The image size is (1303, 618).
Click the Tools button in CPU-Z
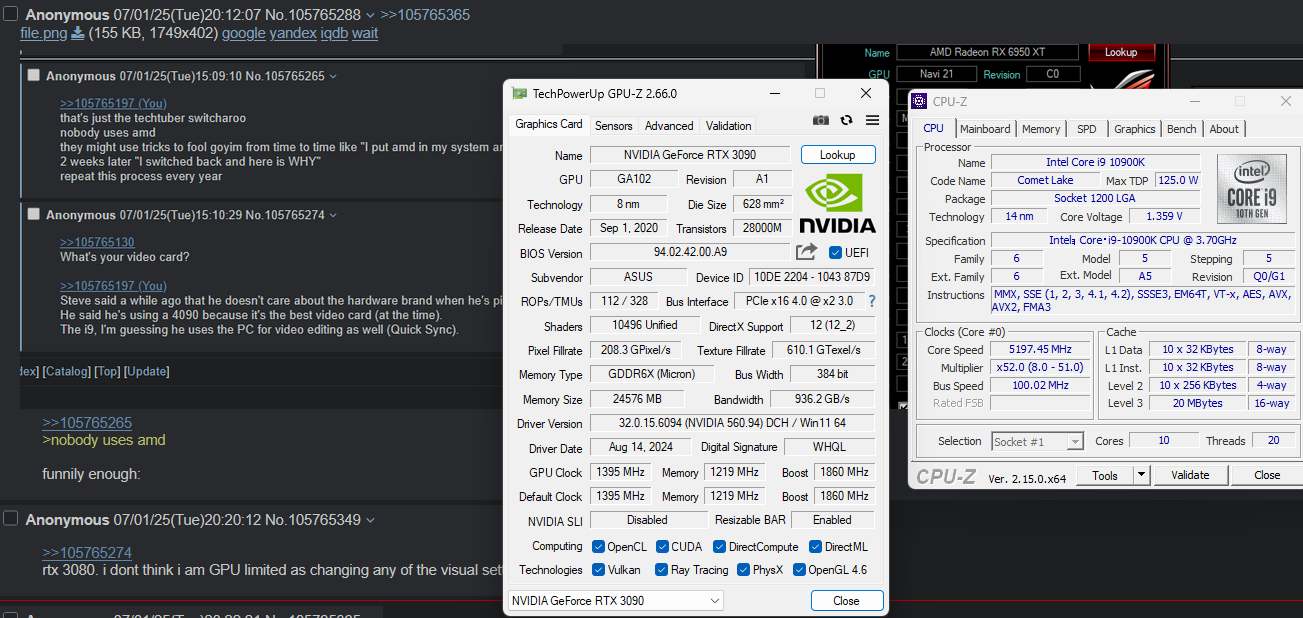tap(1105, 476)
